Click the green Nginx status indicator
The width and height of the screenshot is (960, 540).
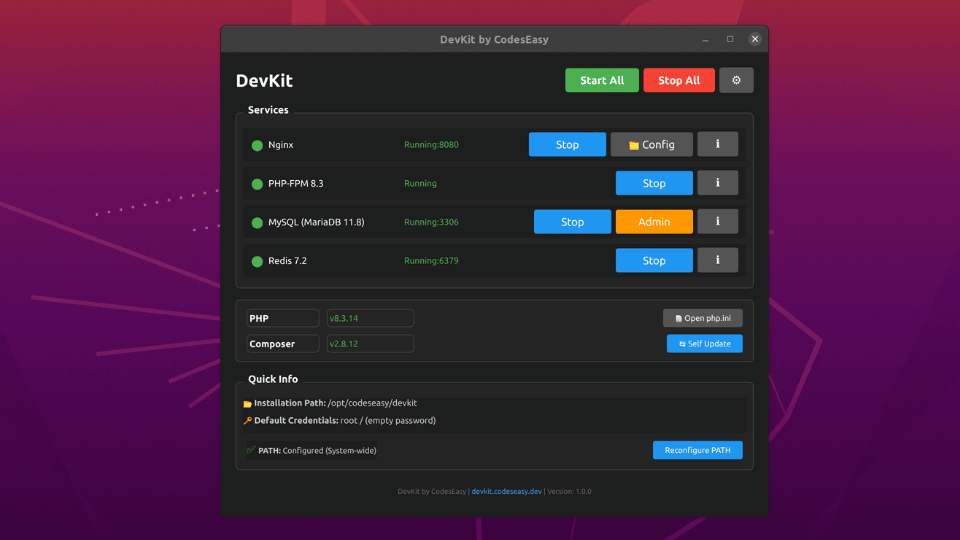257,145
